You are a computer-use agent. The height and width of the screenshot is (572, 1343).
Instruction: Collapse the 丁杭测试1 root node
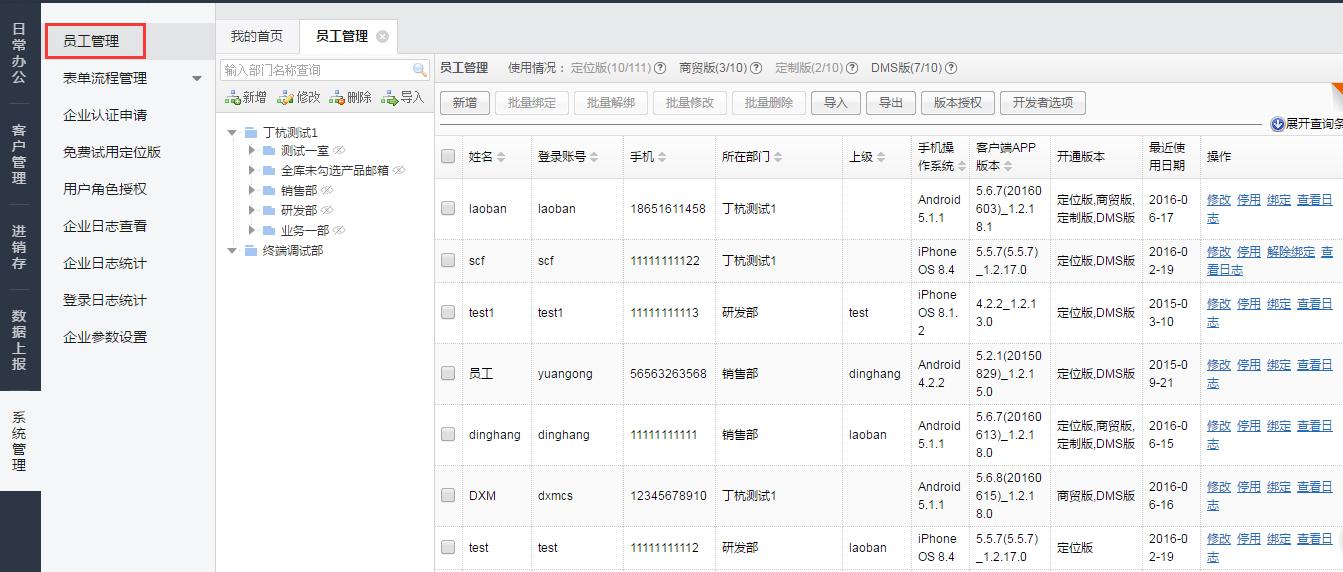[x=233, y=132]
